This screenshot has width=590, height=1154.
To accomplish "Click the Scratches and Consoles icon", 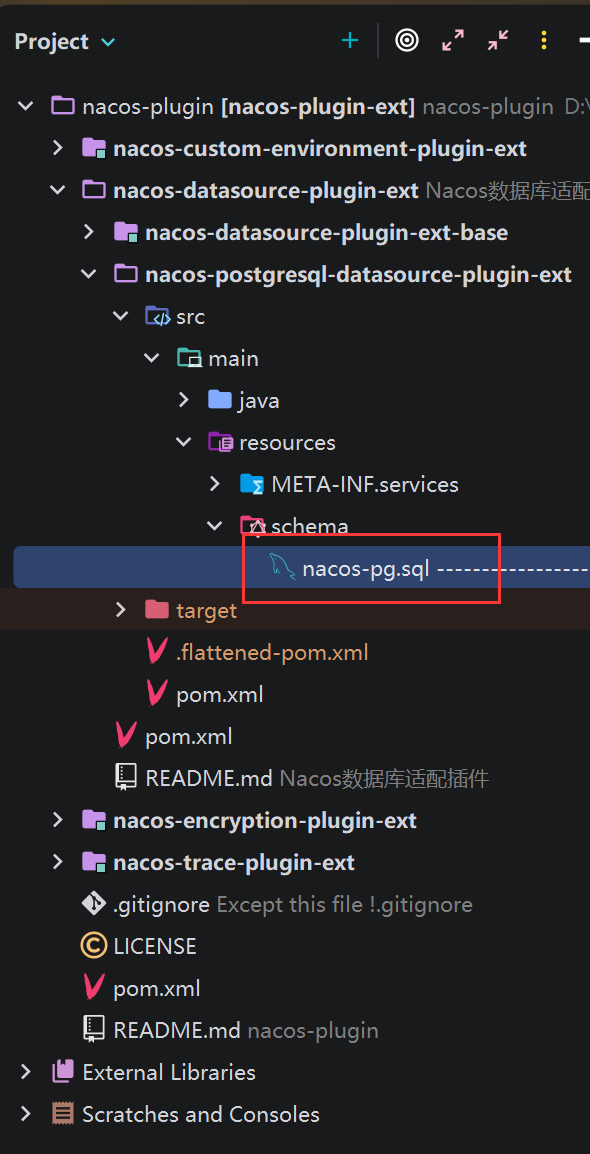I will coord(63,1113).
